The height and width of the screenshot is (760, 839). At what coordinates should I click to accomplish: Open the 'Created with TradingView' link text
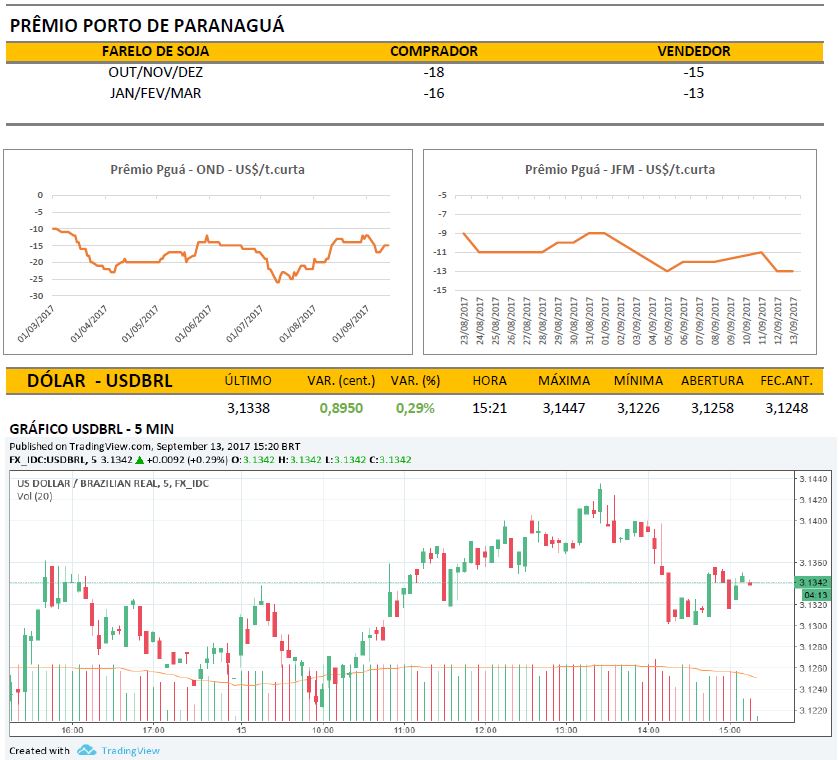point(119,750)
